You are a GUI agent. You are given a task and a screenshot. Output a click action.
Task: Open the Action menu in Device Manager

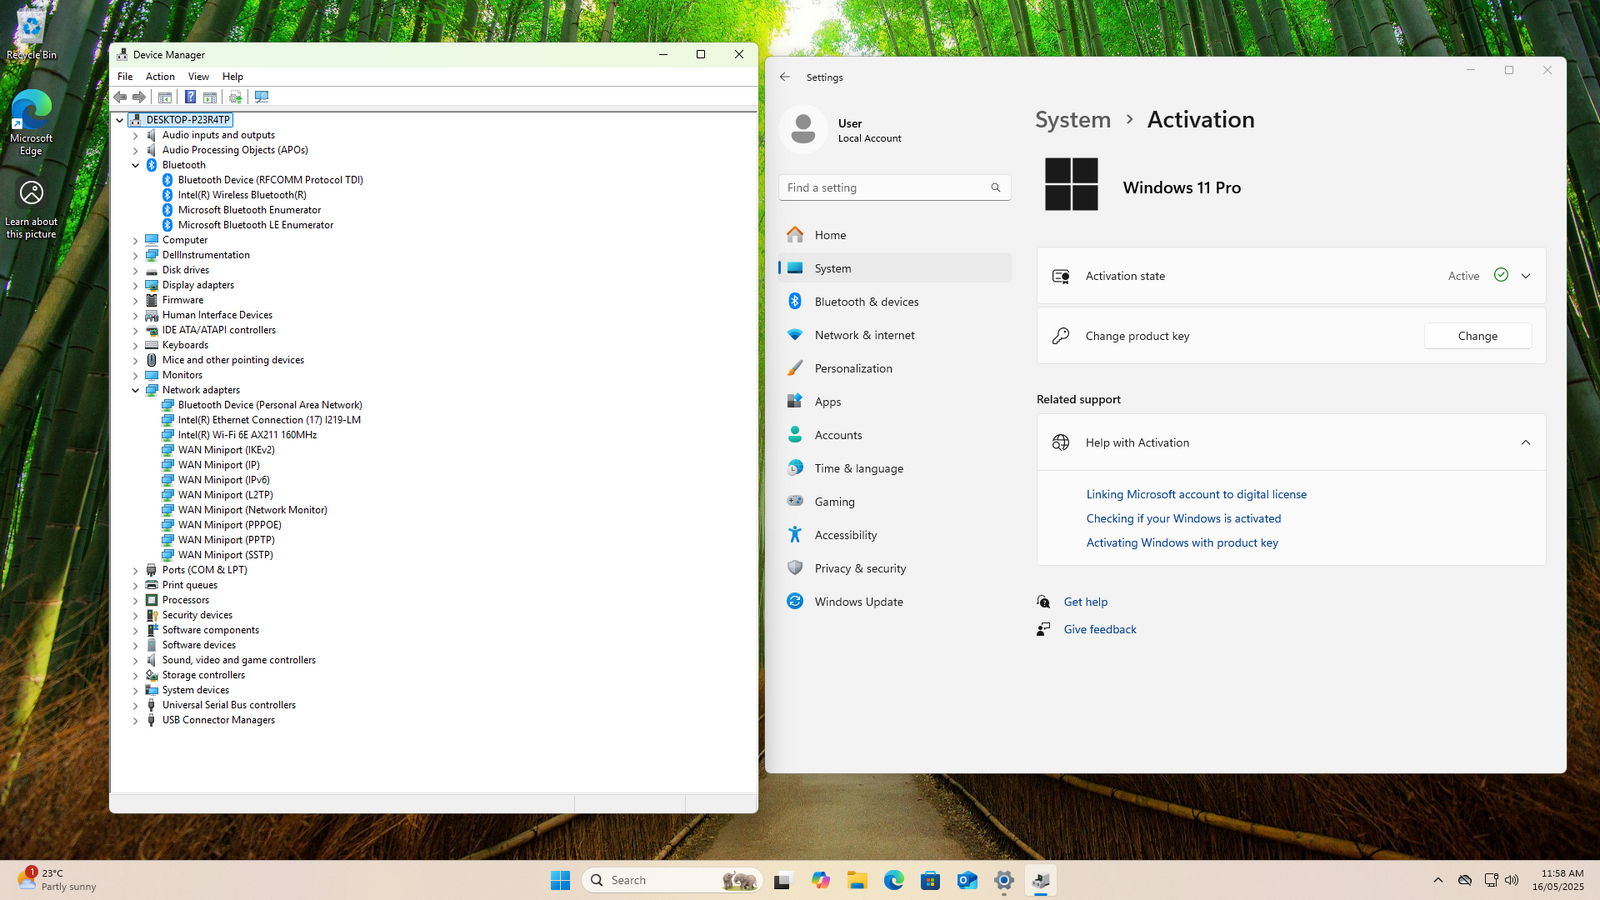point(160,77)
